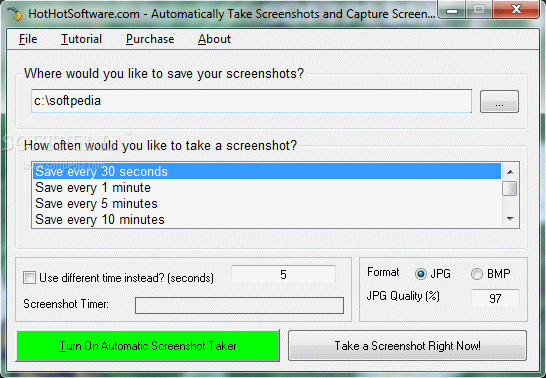Click the browse folder '...' button

(x=499, y=102)
